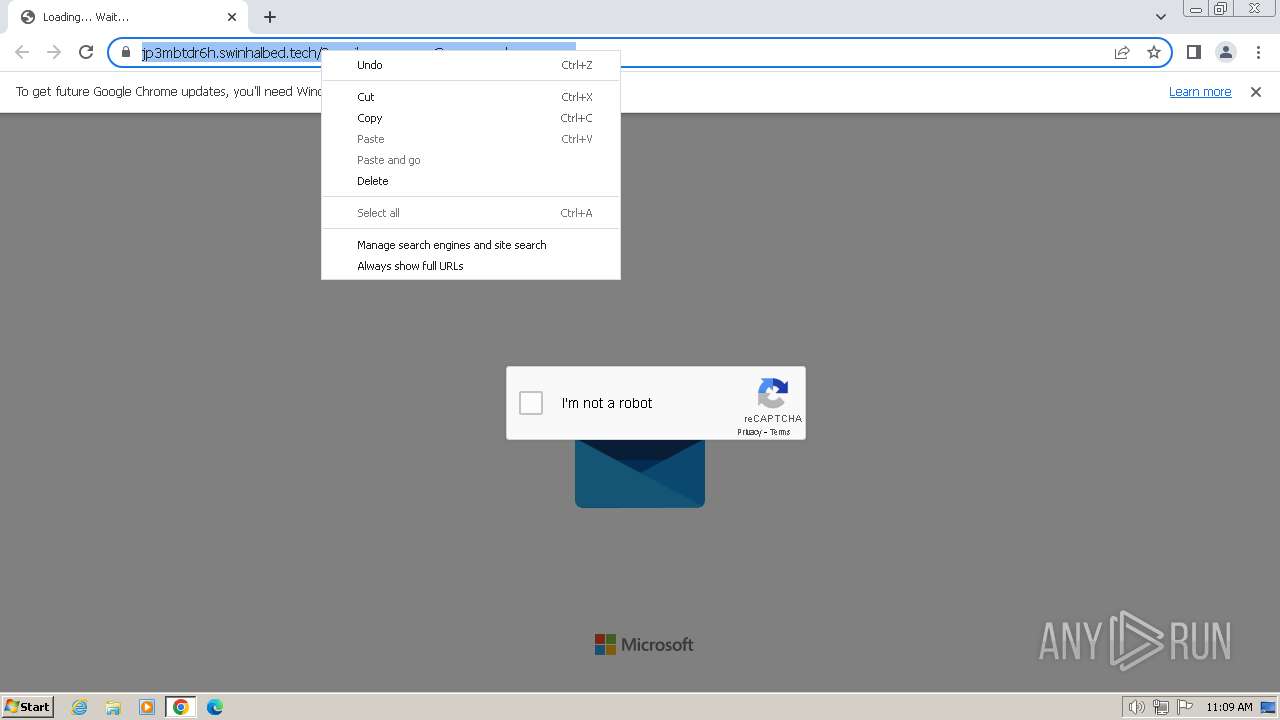Dismiss the Chrome update notification bar
1280x720 pixels.
[1256, 92]
